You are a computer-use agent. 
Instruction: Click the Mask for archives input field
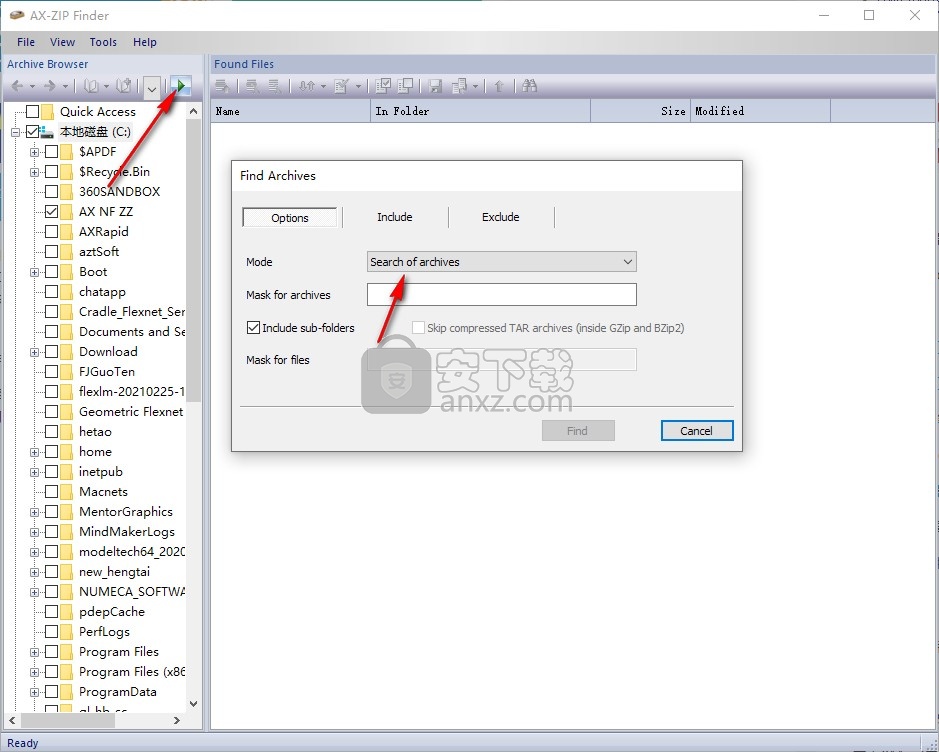tap(501, 295)
